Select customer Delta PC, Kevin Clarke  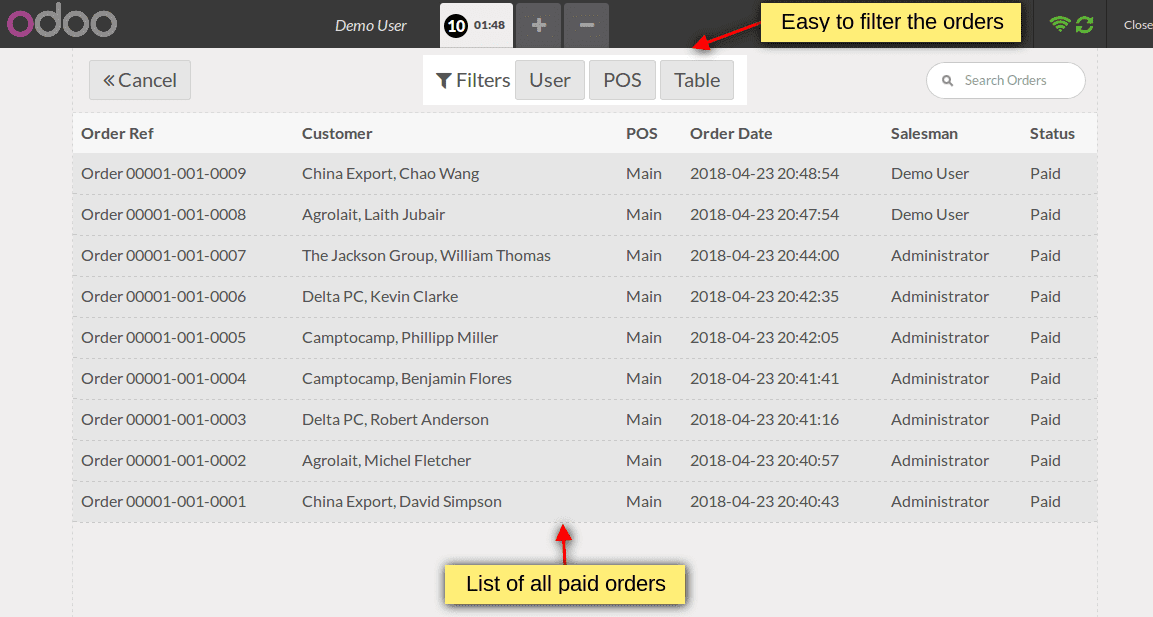pos(380,296)
